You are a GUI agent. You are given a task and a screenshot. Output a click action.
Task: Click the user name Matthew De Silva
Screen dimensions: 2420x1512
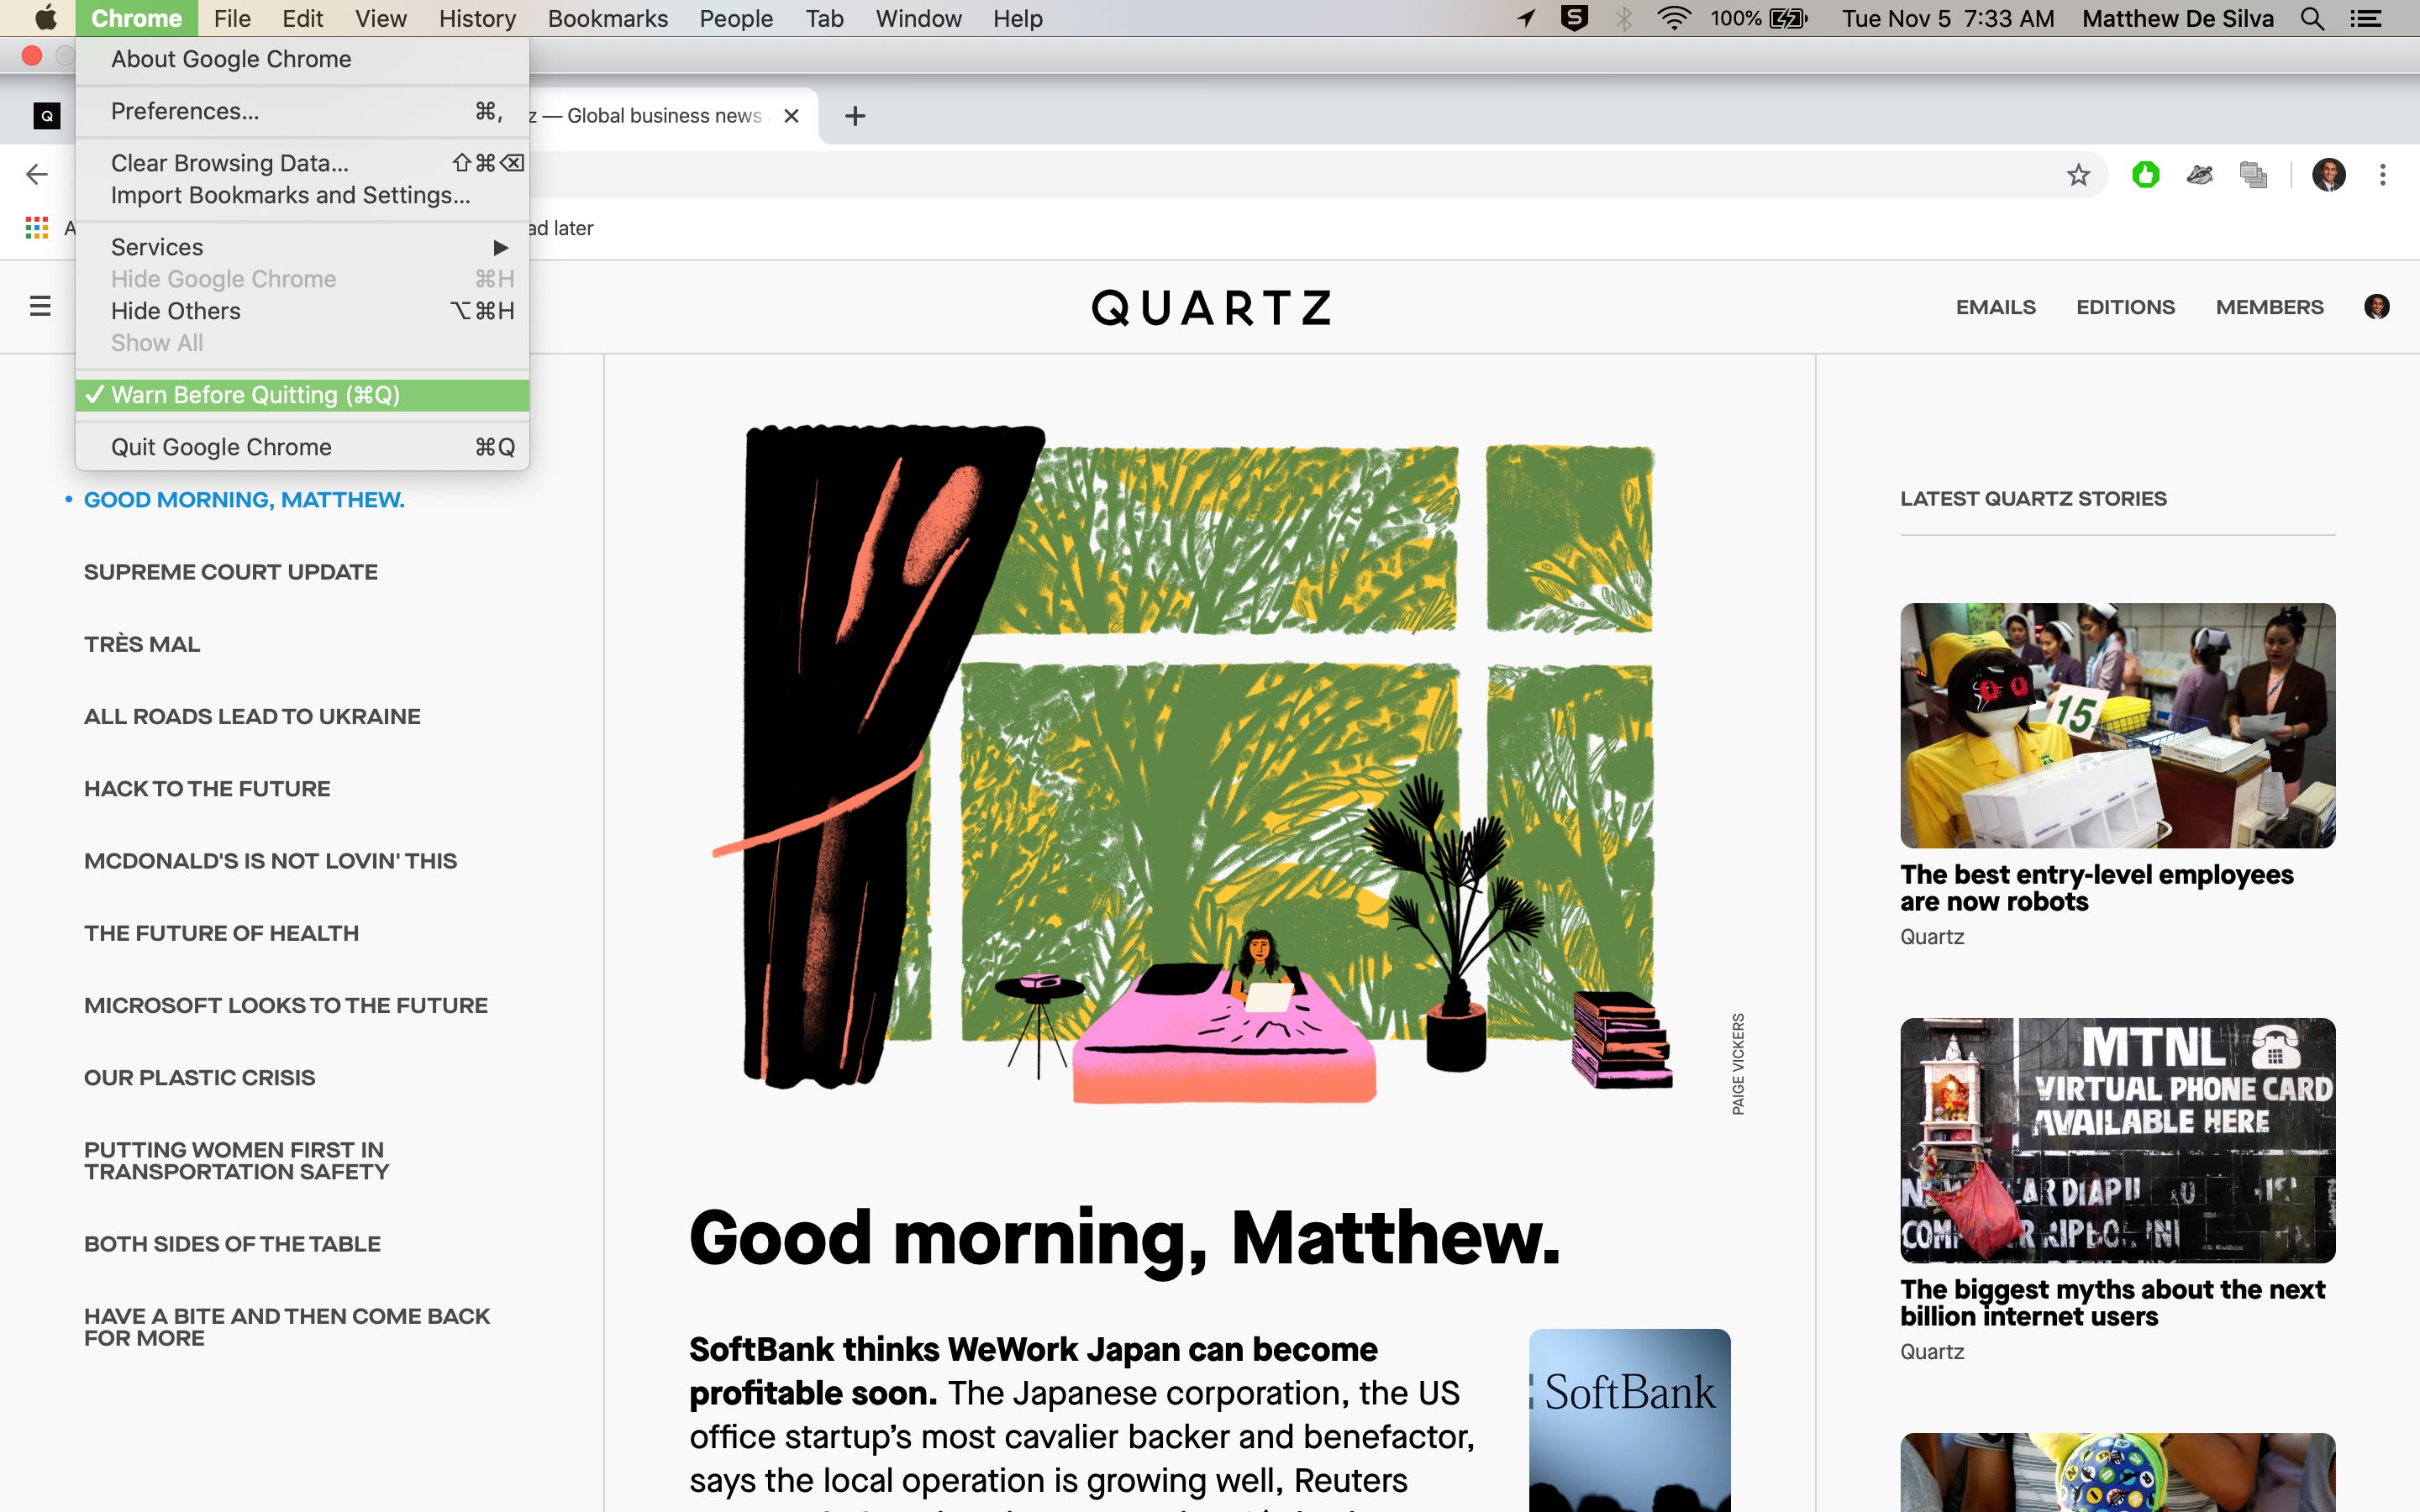(2178, 18)
